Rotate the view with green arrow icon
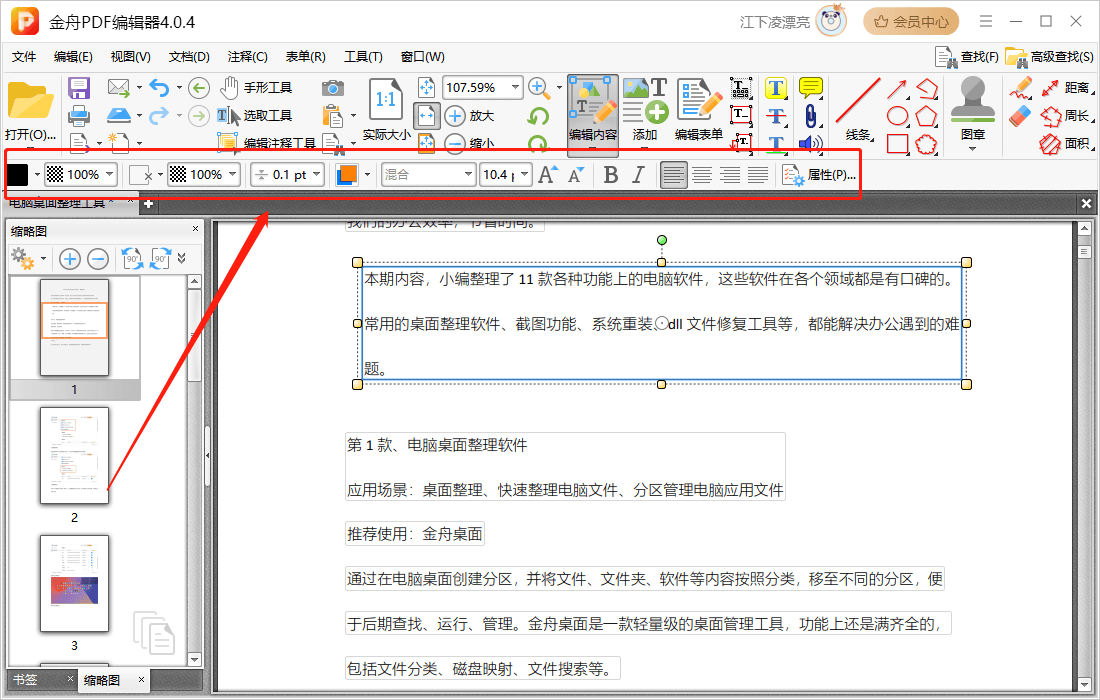Viewport: 1100px width, 700px height. pyautogui.click(x=538, y=116)
